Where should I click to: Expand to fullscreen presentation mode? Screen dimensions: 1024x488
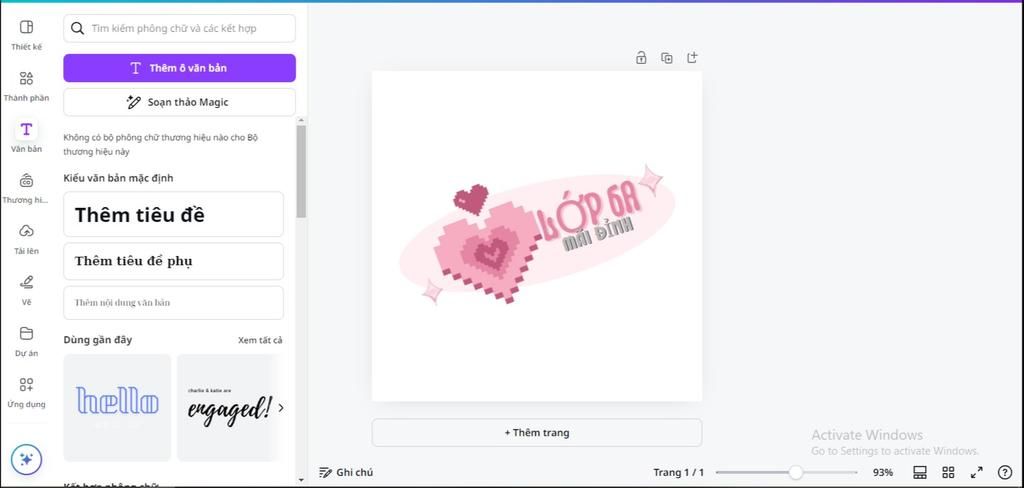(x=976, y=472)
